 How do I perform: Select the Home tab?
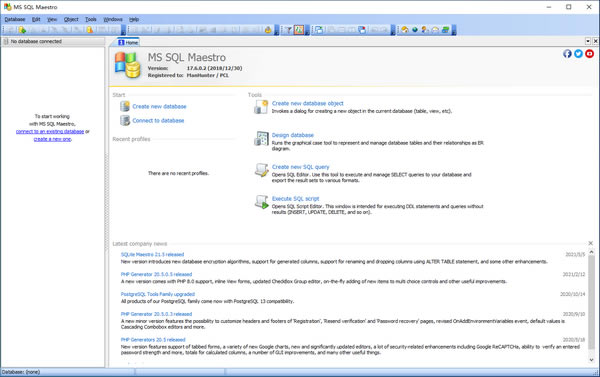click(x=128, y=42)
